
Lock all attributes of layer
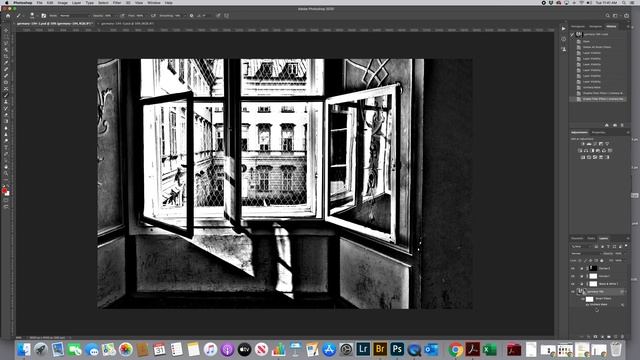pyautogui.click(x=602, y=260)
